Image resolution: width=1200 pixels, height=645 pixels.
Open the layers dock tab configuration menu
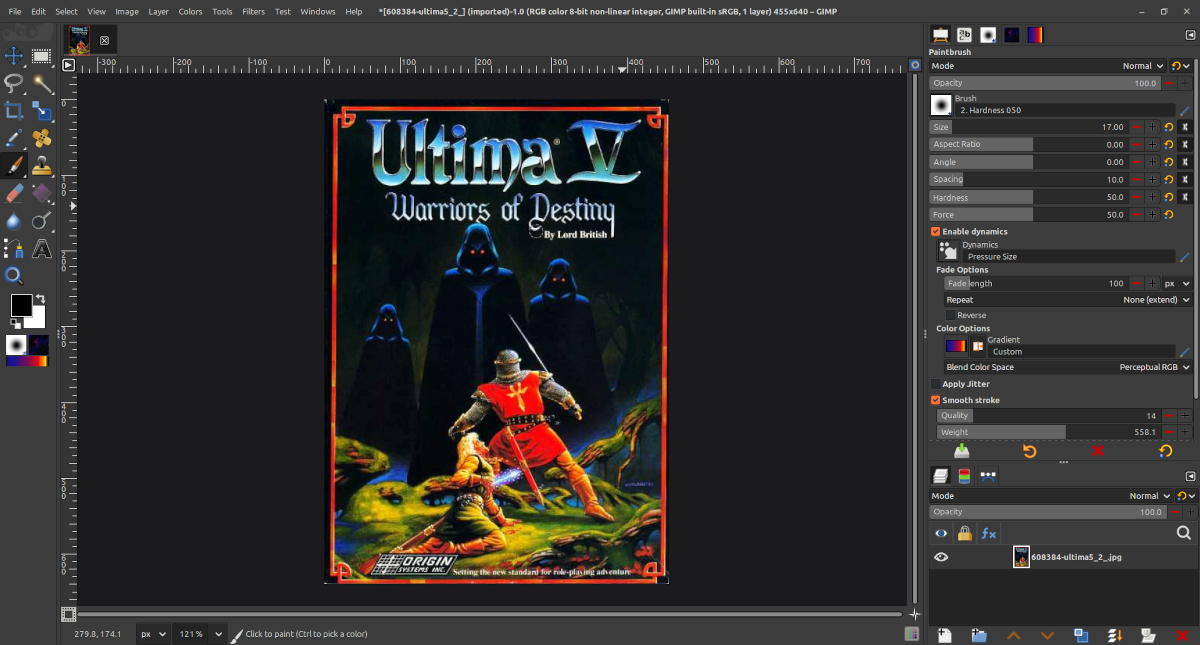pyautogui.click(x=1191, y=476)
